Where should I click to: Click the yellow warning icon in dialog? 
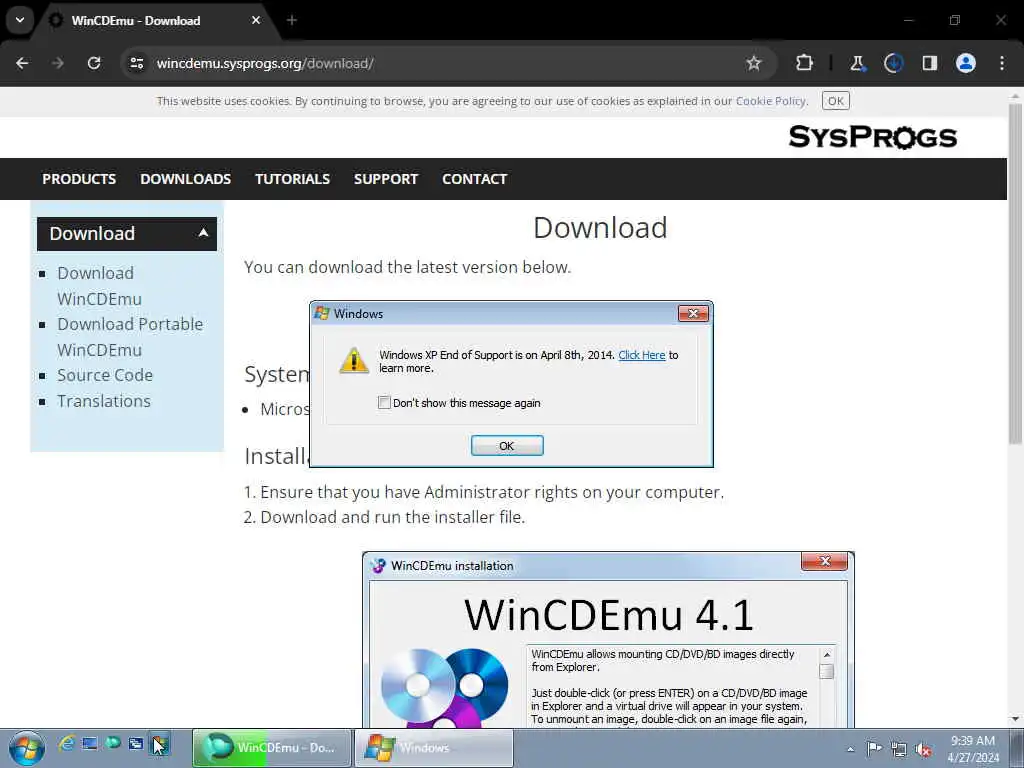[x=354, y=360]
